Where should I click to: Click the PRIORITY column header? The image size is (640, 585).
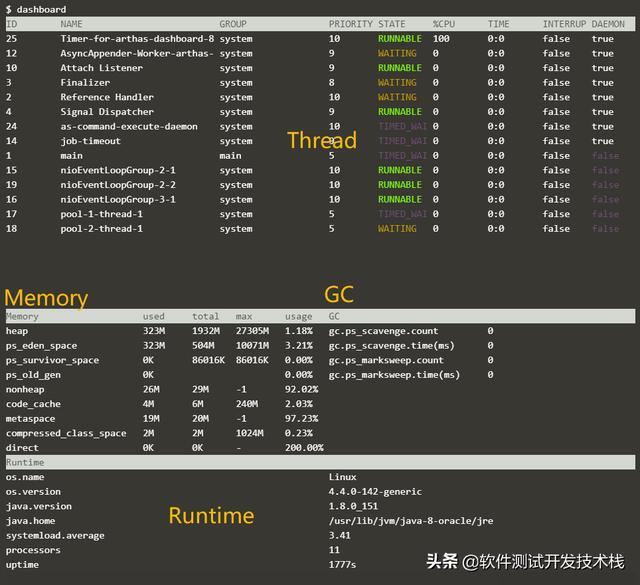[351, 24]
